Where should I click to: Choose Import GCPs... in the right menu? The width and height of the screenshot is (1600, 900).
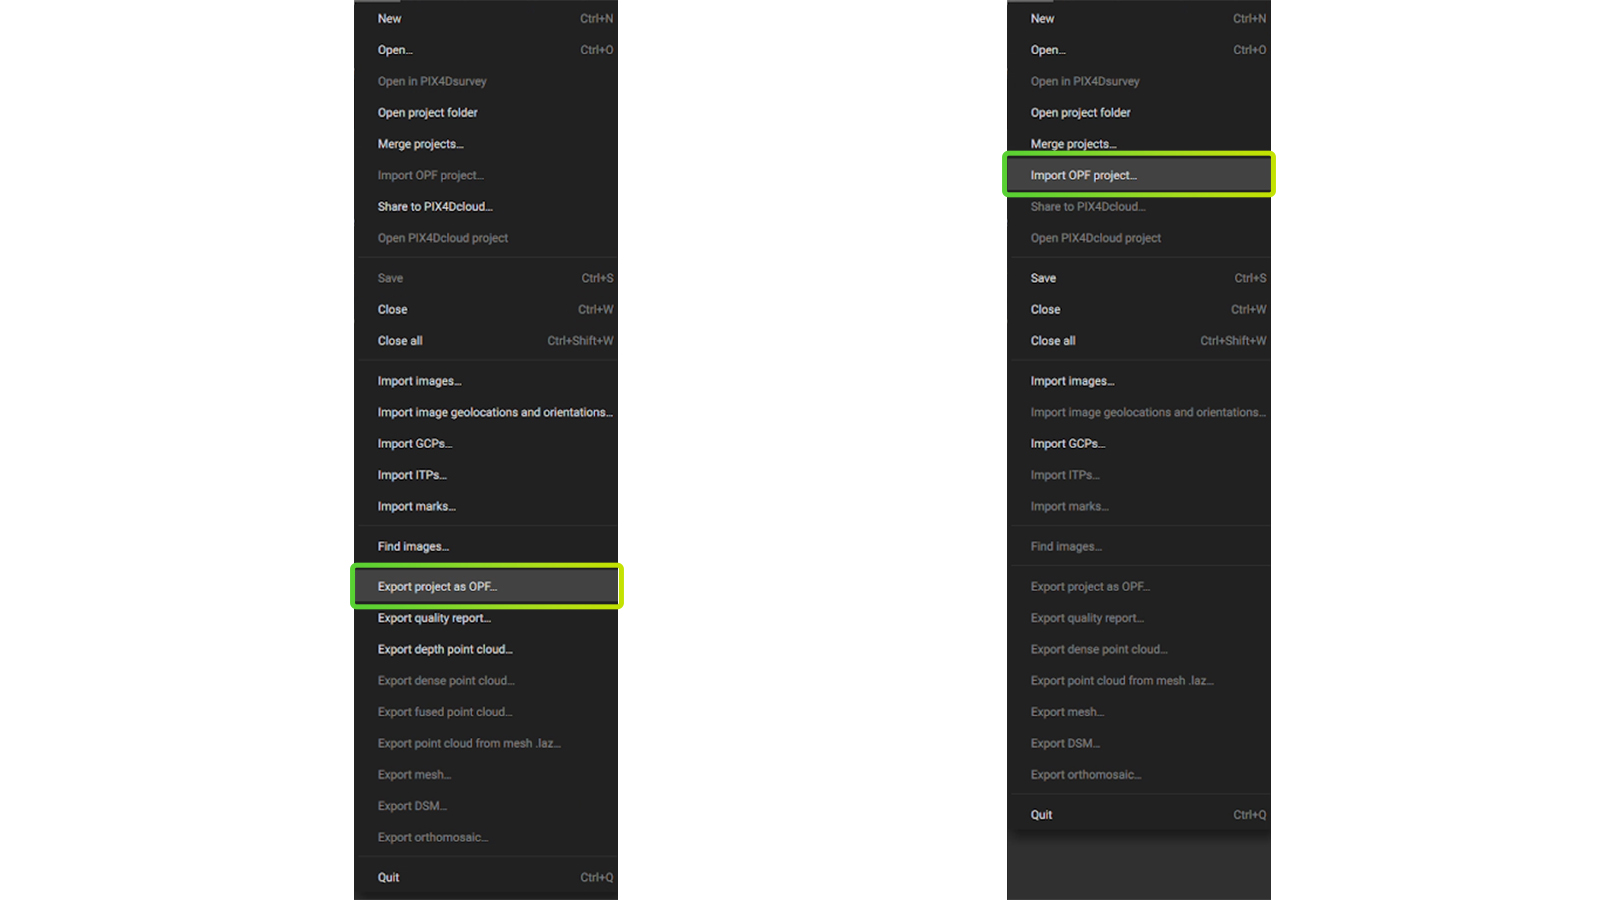click(1139, 444)
